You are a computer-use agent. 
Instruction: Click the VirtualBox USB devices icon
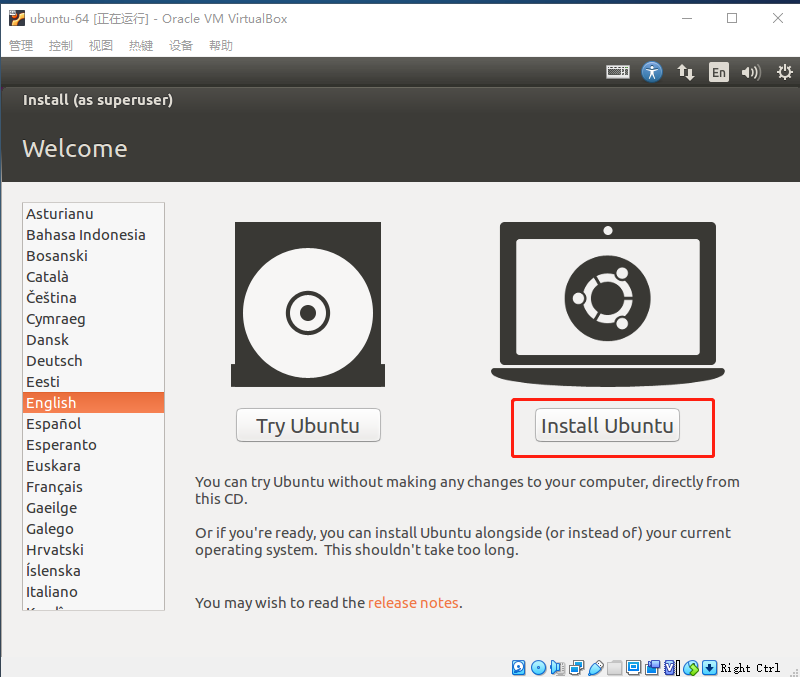pos(596,667)
